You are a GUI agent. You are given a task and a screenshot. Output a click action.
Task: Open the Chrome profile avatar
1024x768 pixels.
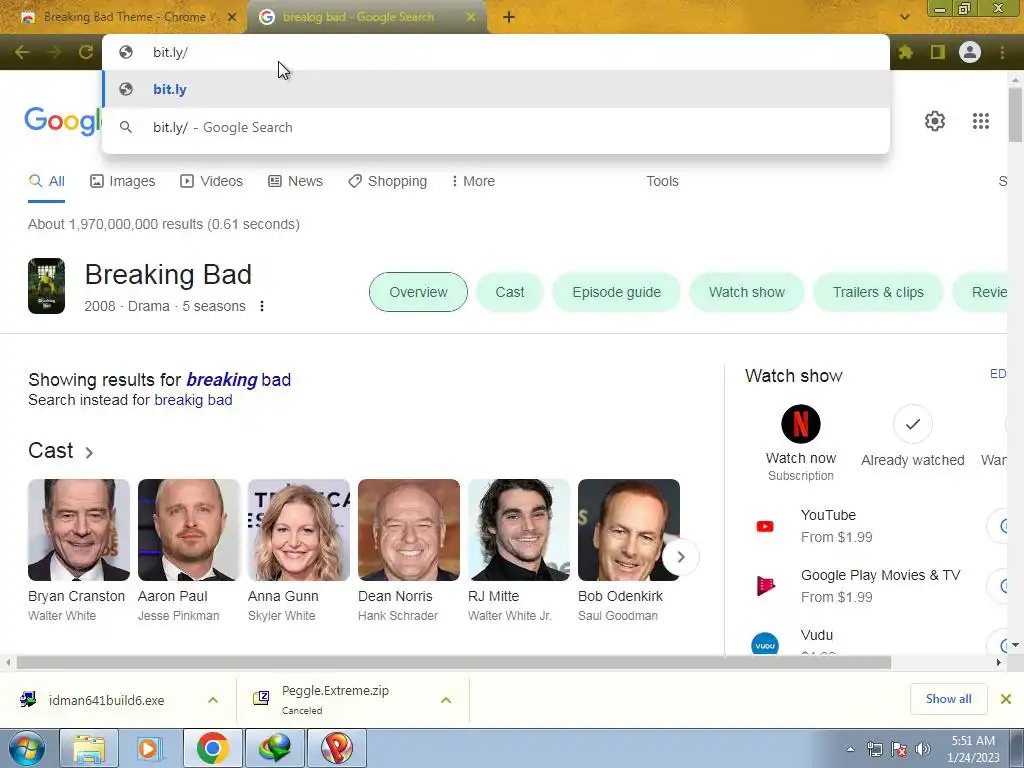click(x=970, y=52)
